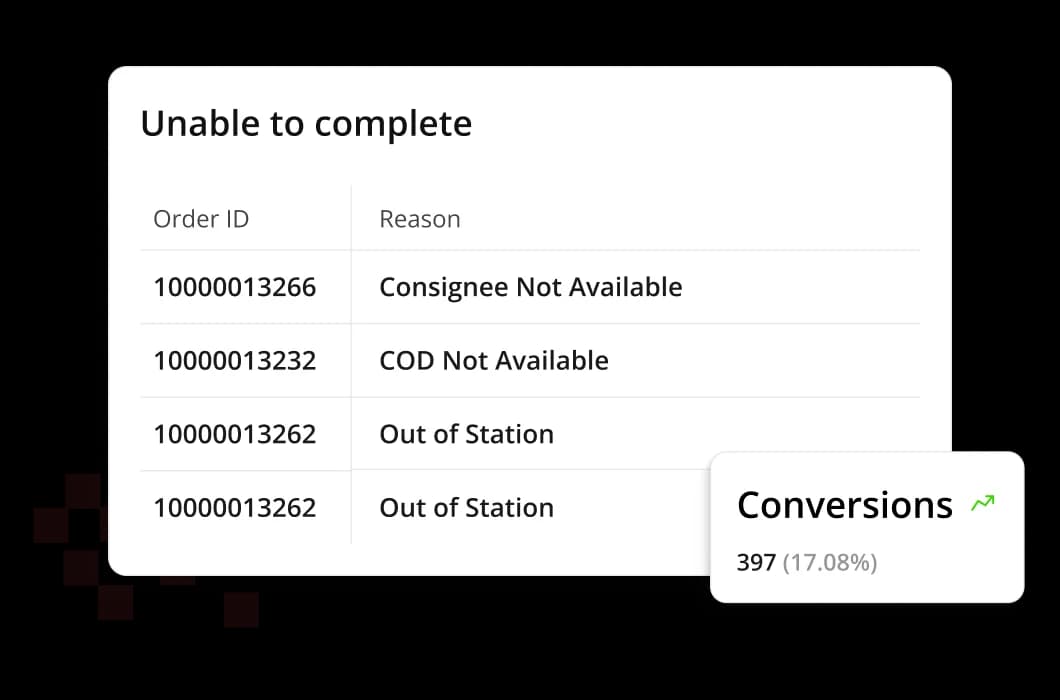This screenshot has width=1060, height=700.
Task: Open order 10000013232
Action: tap(234, 360)
